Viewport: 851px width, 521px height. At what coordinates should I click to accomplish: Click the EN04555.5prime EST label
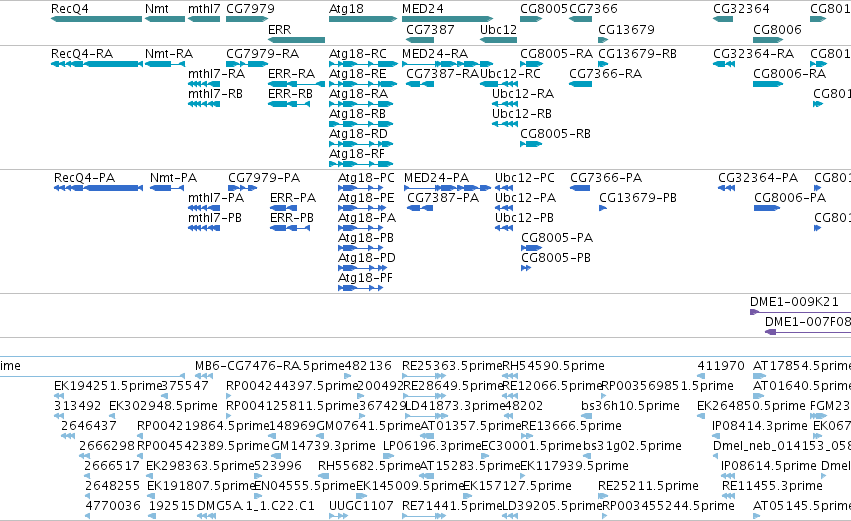[304, 487]
